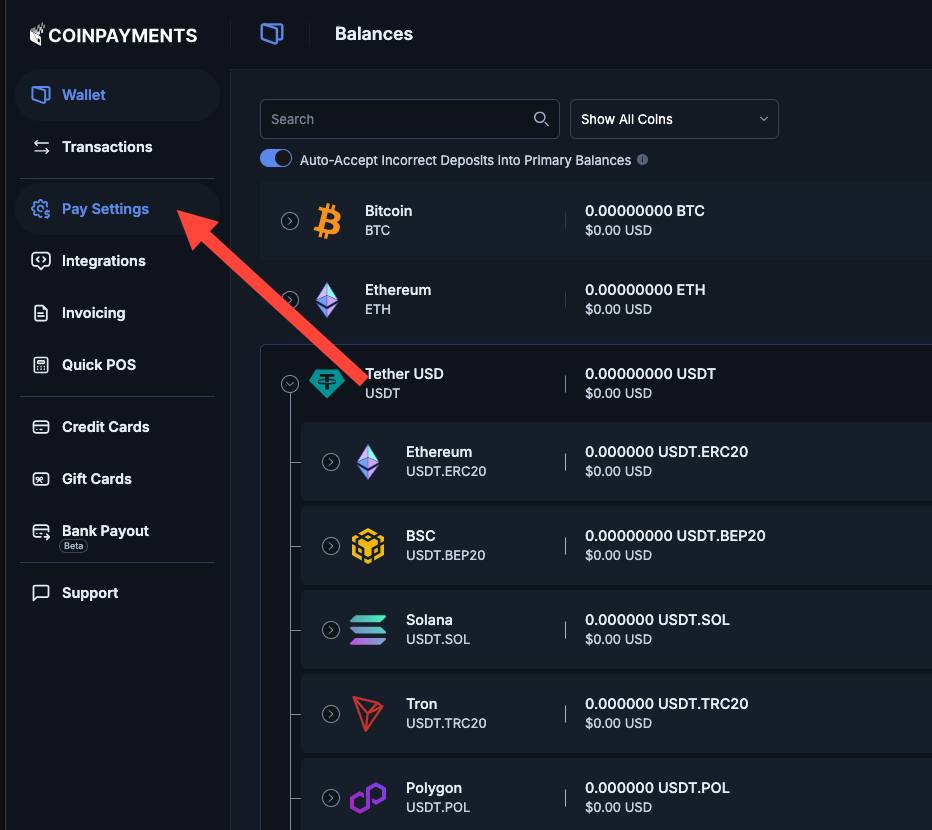Click the info icon beside Auto-Accept label

pos(643,159)
